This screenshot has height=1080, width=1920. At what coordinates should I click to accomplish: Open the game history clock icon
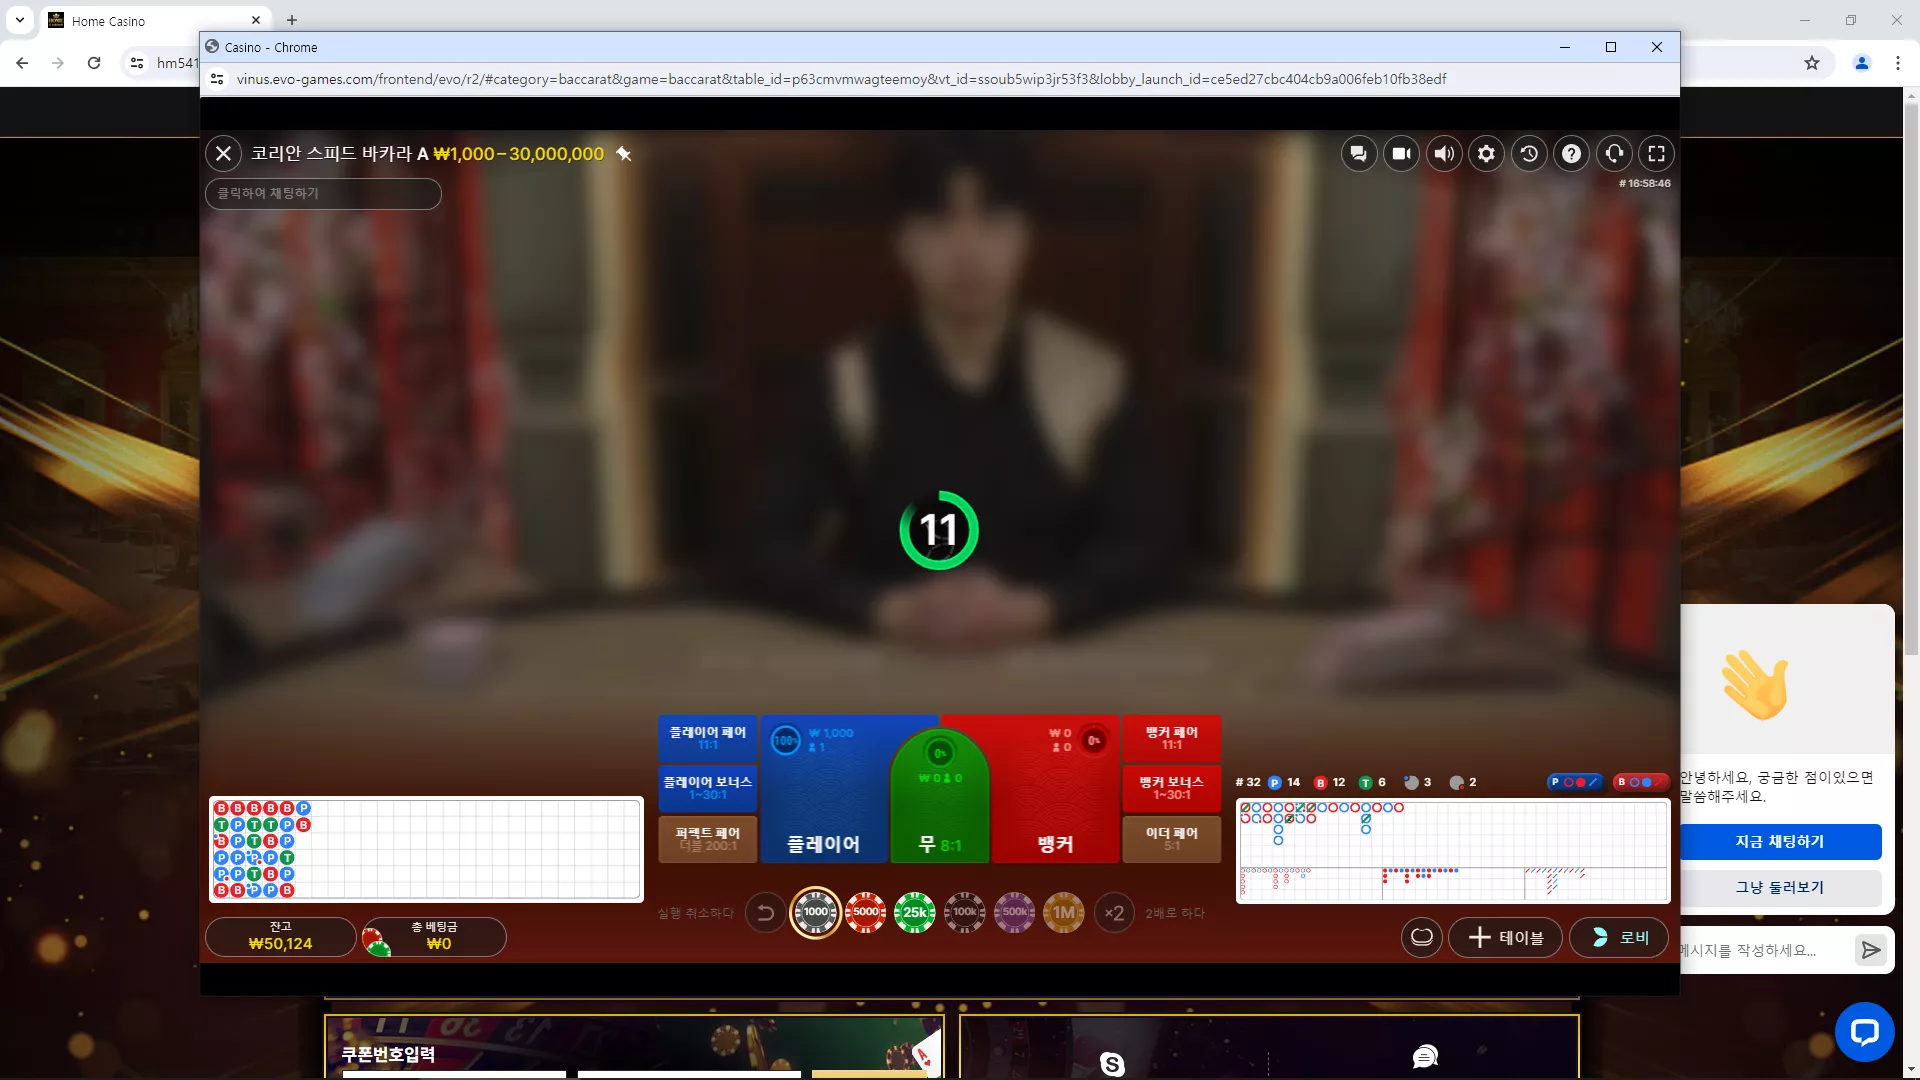(1529, 154)
